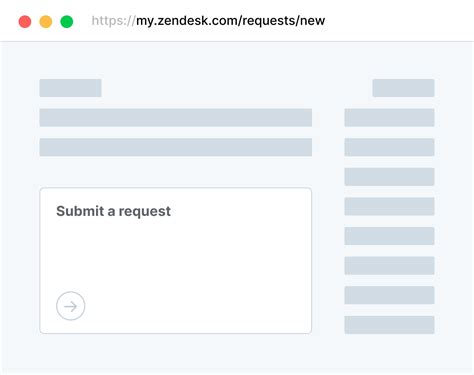Click the circled arrow icon in the card

(70, 306)
